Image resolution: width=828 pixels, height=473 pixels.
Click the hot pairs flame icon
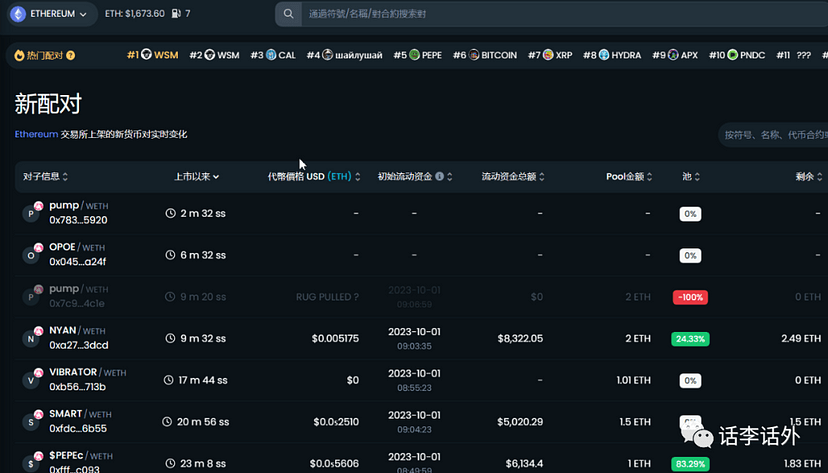click(x=19, y=55)
